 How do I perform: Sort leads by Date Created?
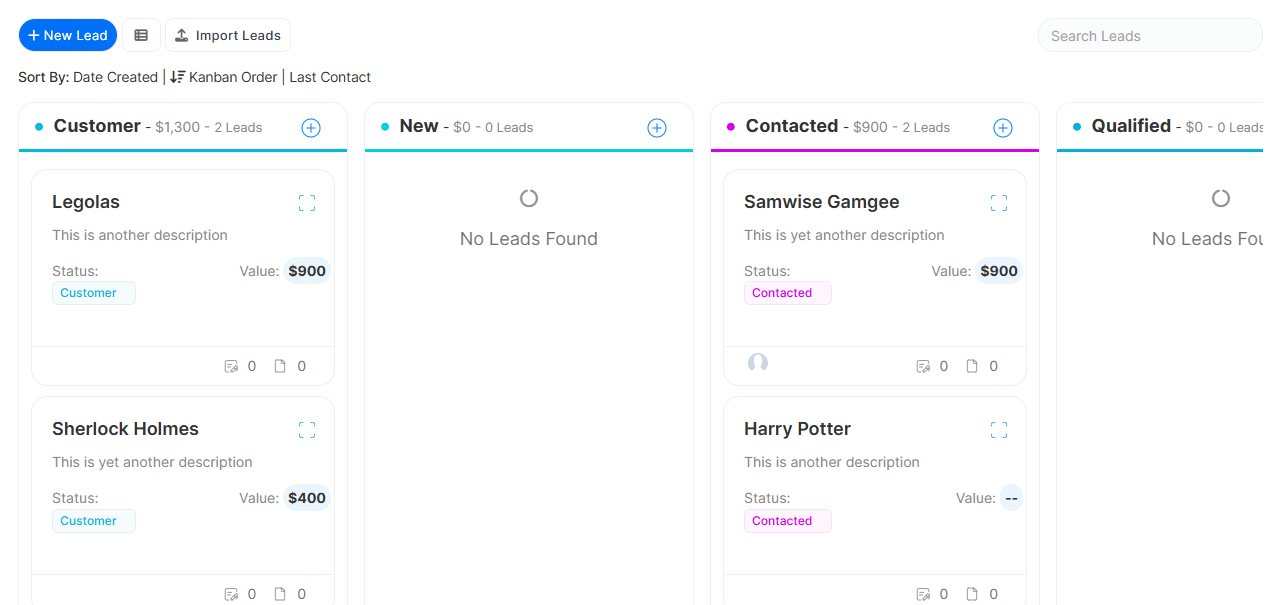tap(115, 77)
